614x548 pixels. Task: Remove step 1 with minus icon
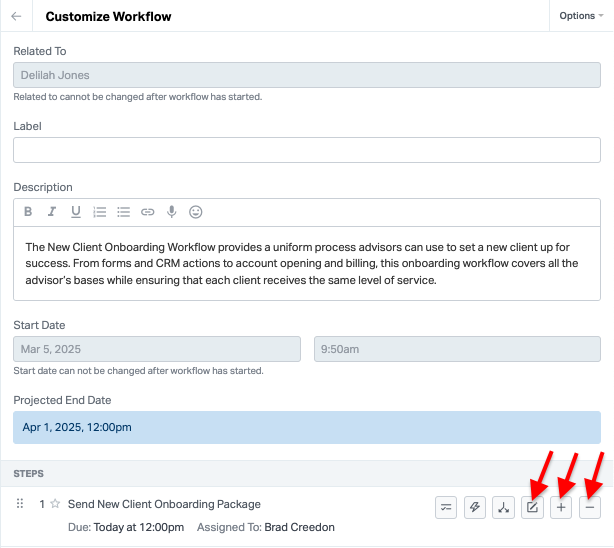point(590,508)
